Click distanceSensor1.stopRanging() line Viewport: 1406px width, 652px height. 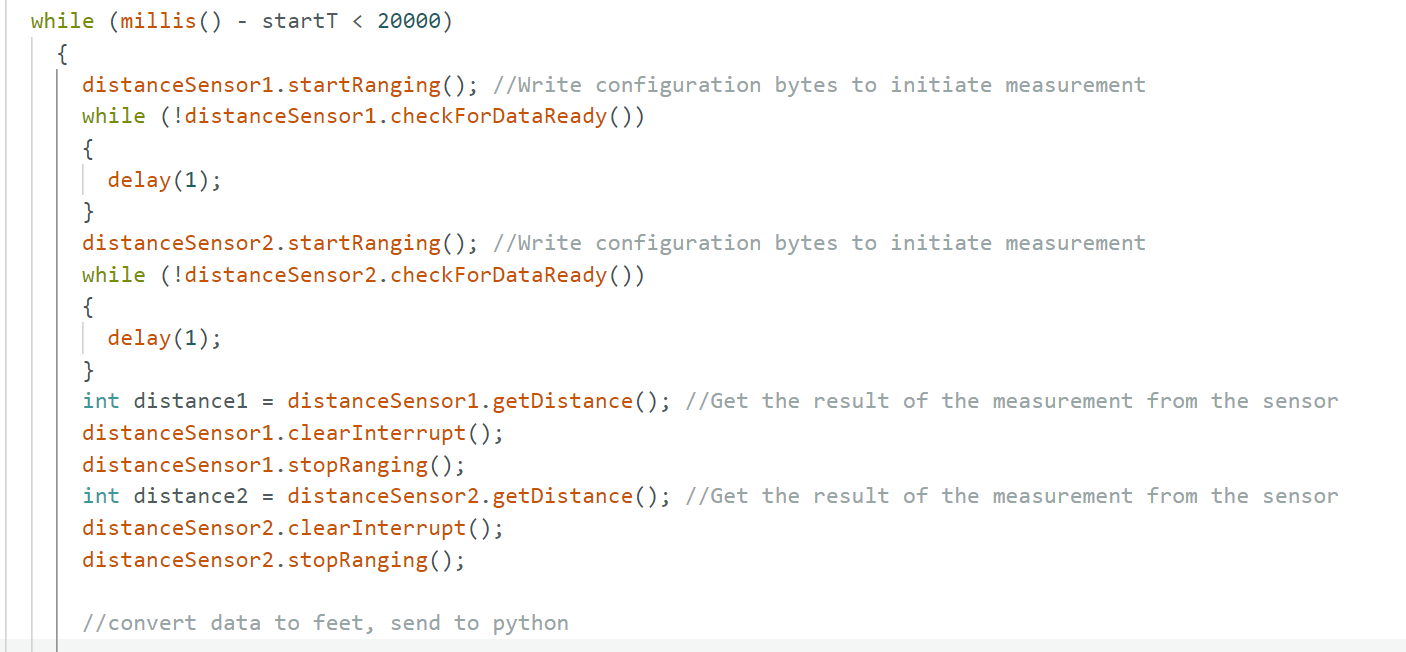click(274, 465)
